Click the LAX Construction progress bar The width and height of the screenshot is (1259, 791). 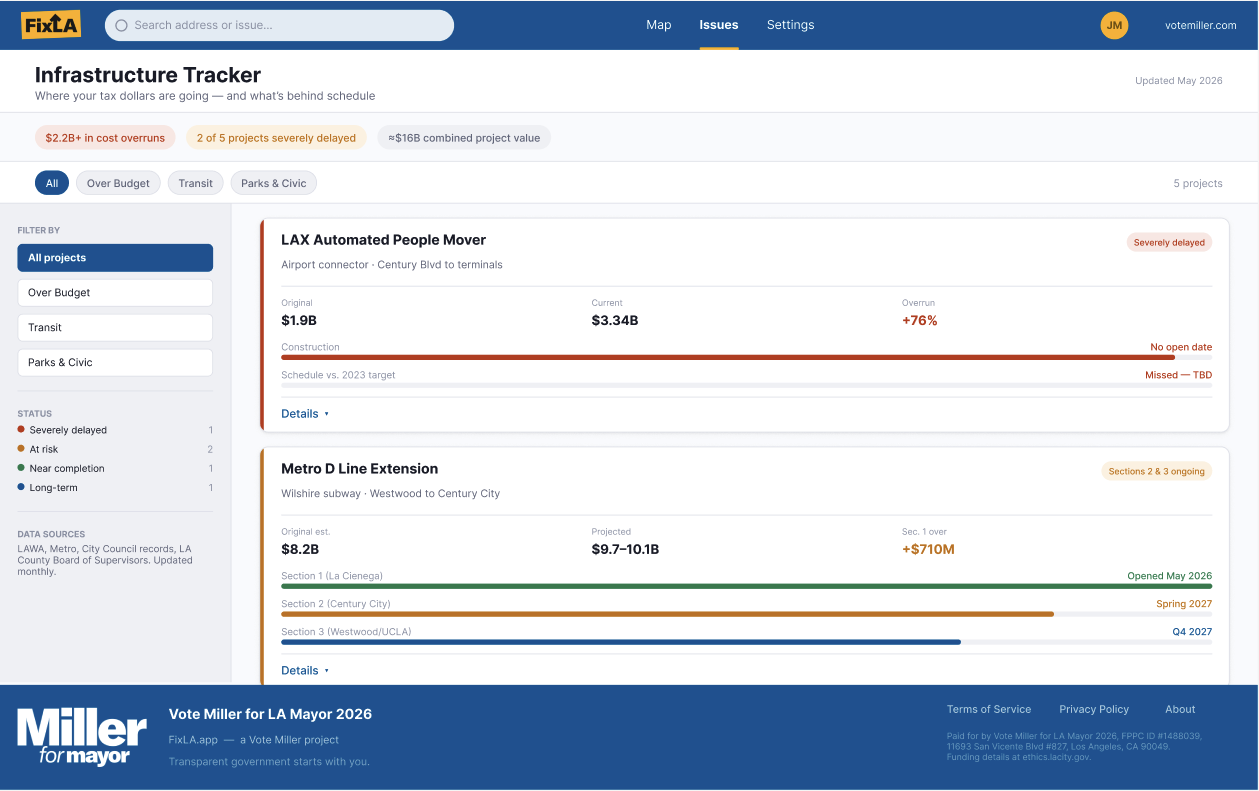pyautogui.click(x=746, y=357)
